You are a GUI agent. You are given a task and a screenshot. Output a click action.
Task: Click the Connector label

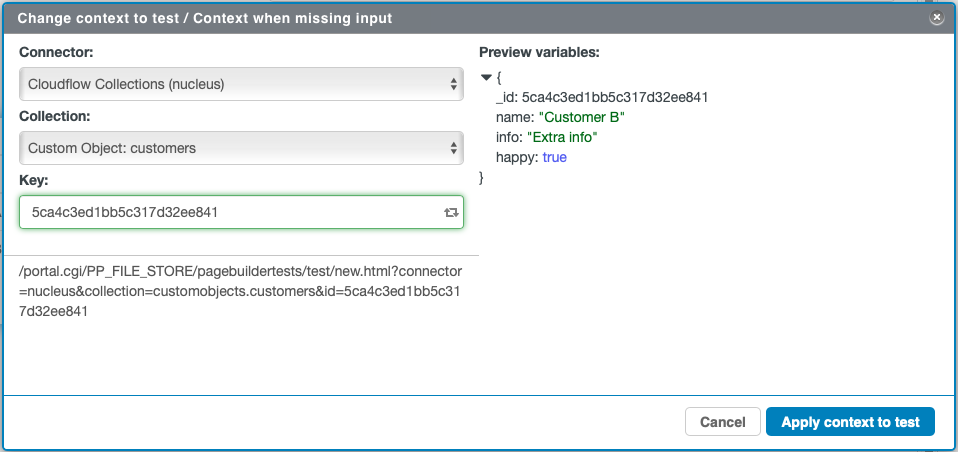[56, 53]
